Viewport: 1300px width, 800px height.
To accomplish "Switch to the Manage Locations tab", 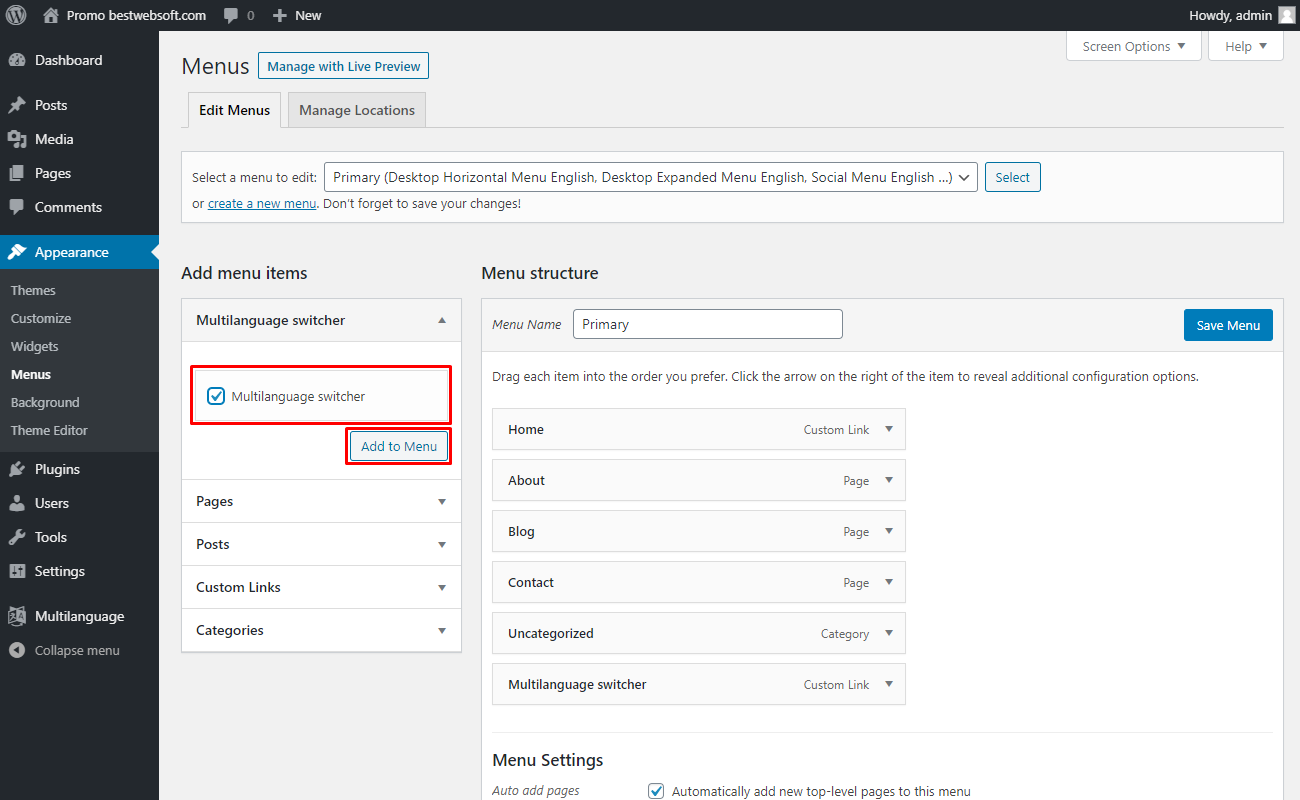I will pyautogui.click(x=357, y=110).
